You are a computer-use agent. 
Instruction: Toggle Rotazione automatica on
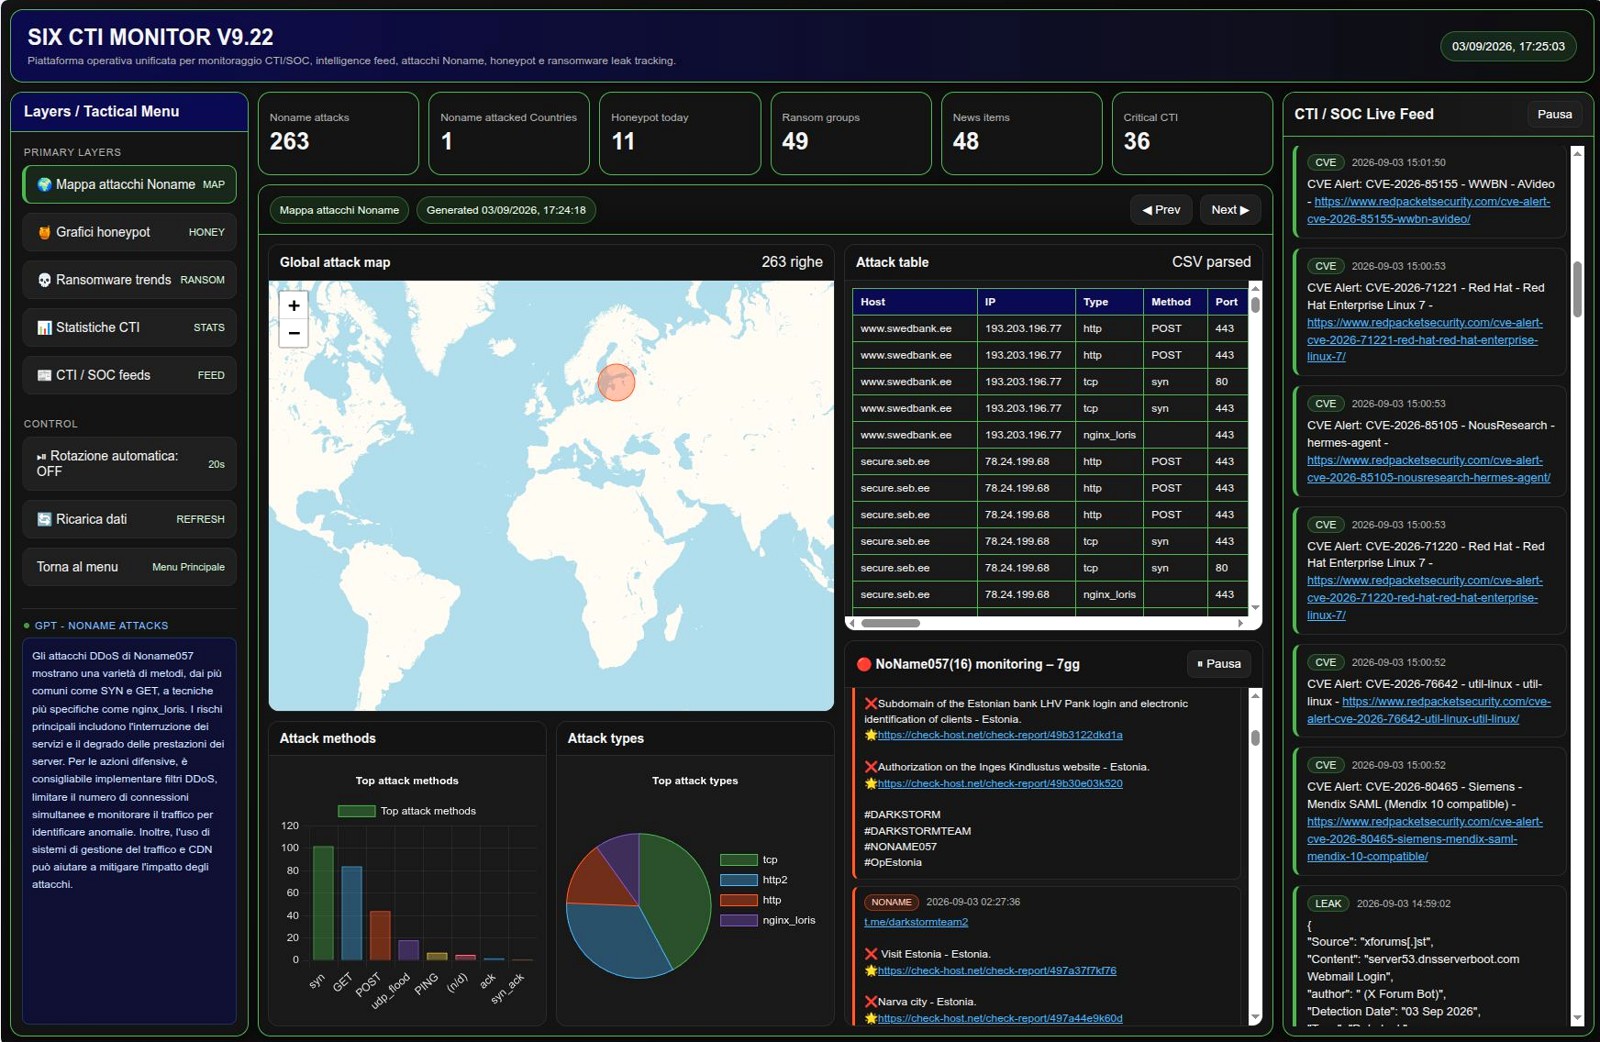(x=129, y=464)
